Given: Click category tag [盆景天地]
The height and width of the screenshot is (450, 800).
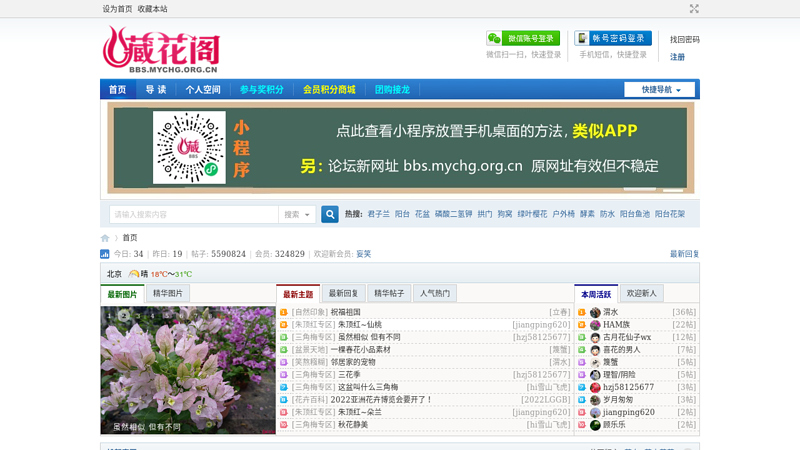Looking at the screenshot, I should (310, 349).
